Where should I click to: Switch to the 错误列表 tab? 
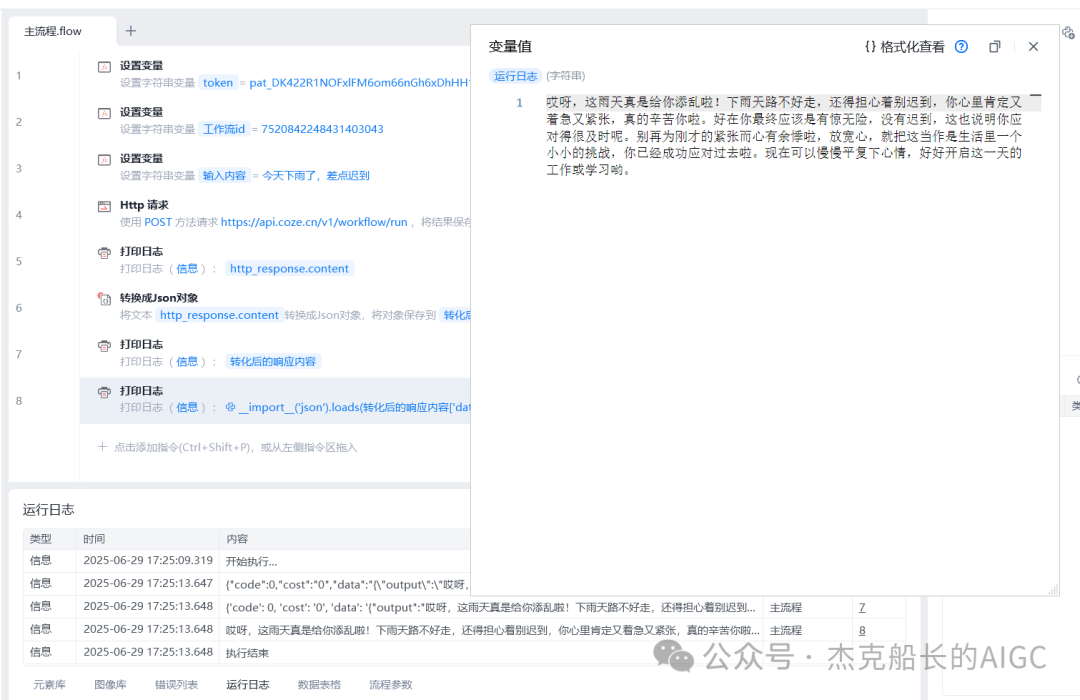[x=176, y=684]
